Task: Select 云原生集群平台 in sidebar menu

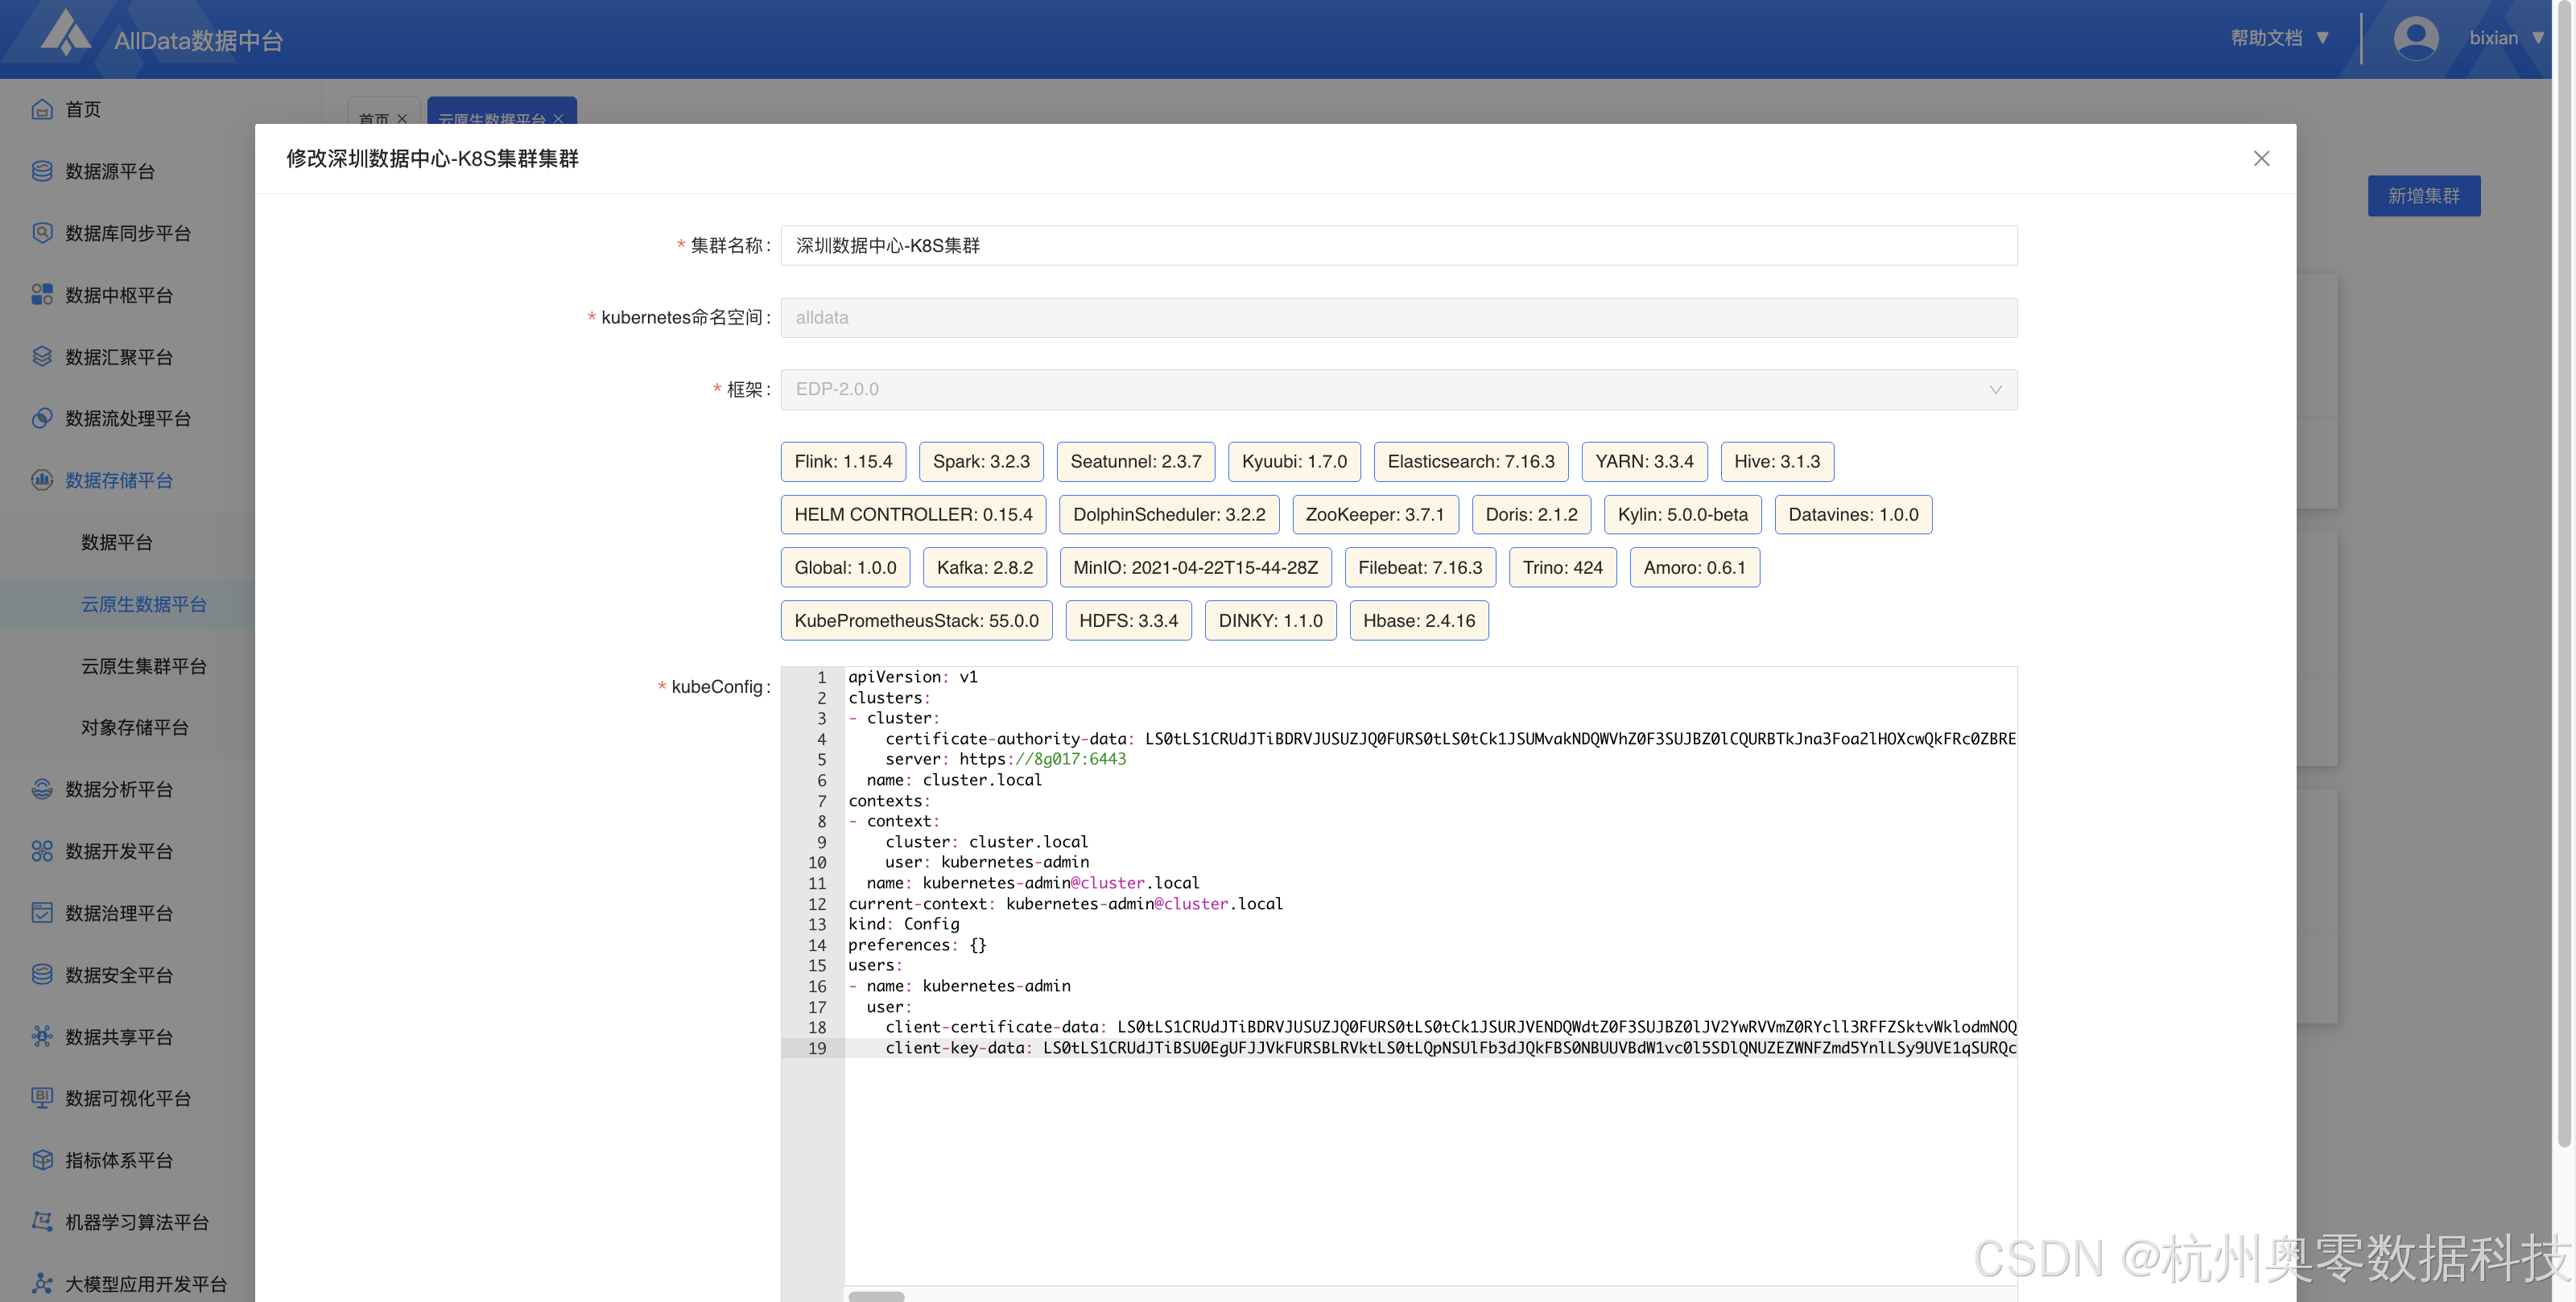Action: point(144,666)
